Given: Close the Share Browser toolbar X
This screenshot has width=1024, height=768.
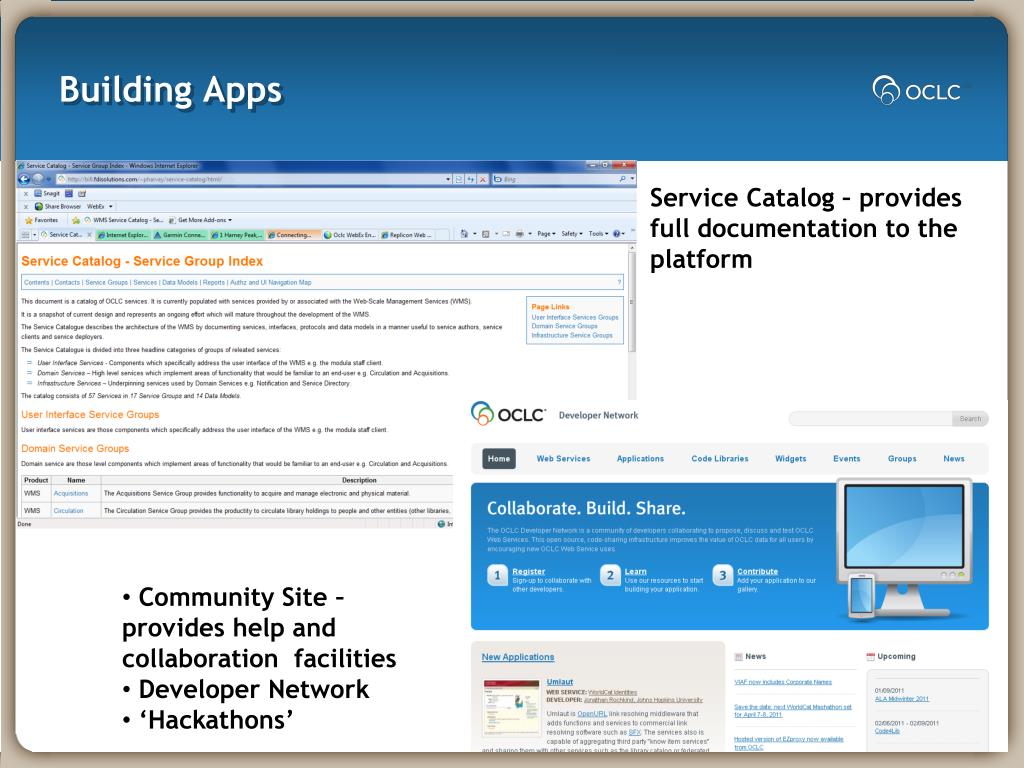Looking at the screenshot, I should click(26, 206).
